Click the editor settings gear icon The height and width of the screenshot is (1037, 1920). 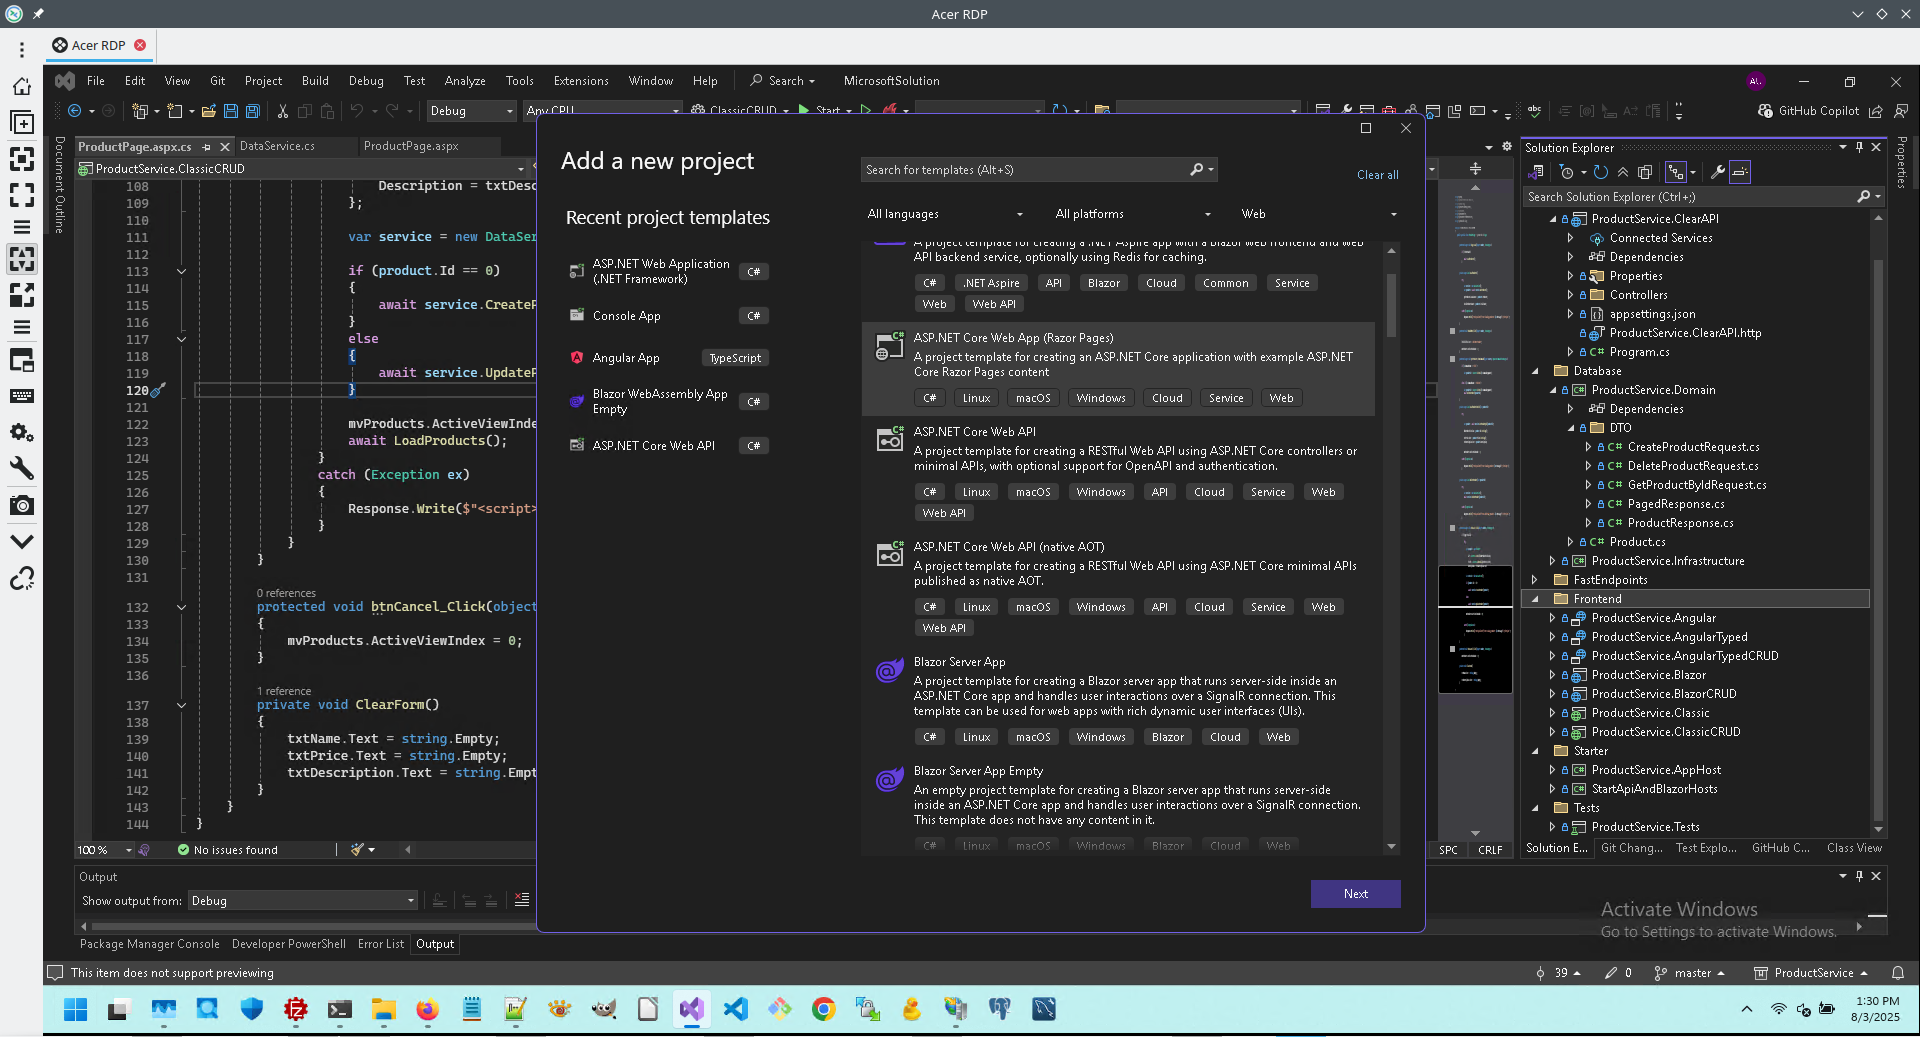click(1507, 146)
